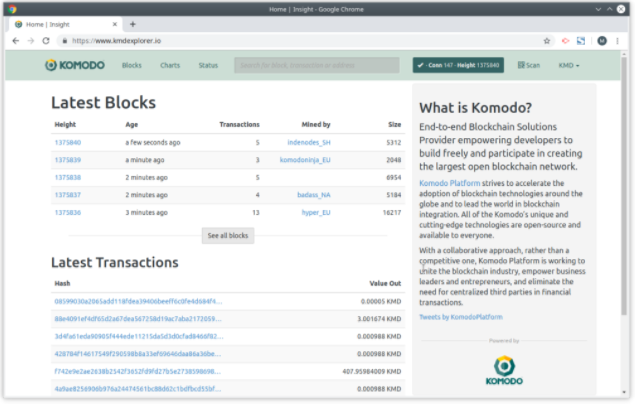Select the Home | Insight tab
Viewport: 635px width, 404px height.
pyautogui.click(x=65, y=24)
